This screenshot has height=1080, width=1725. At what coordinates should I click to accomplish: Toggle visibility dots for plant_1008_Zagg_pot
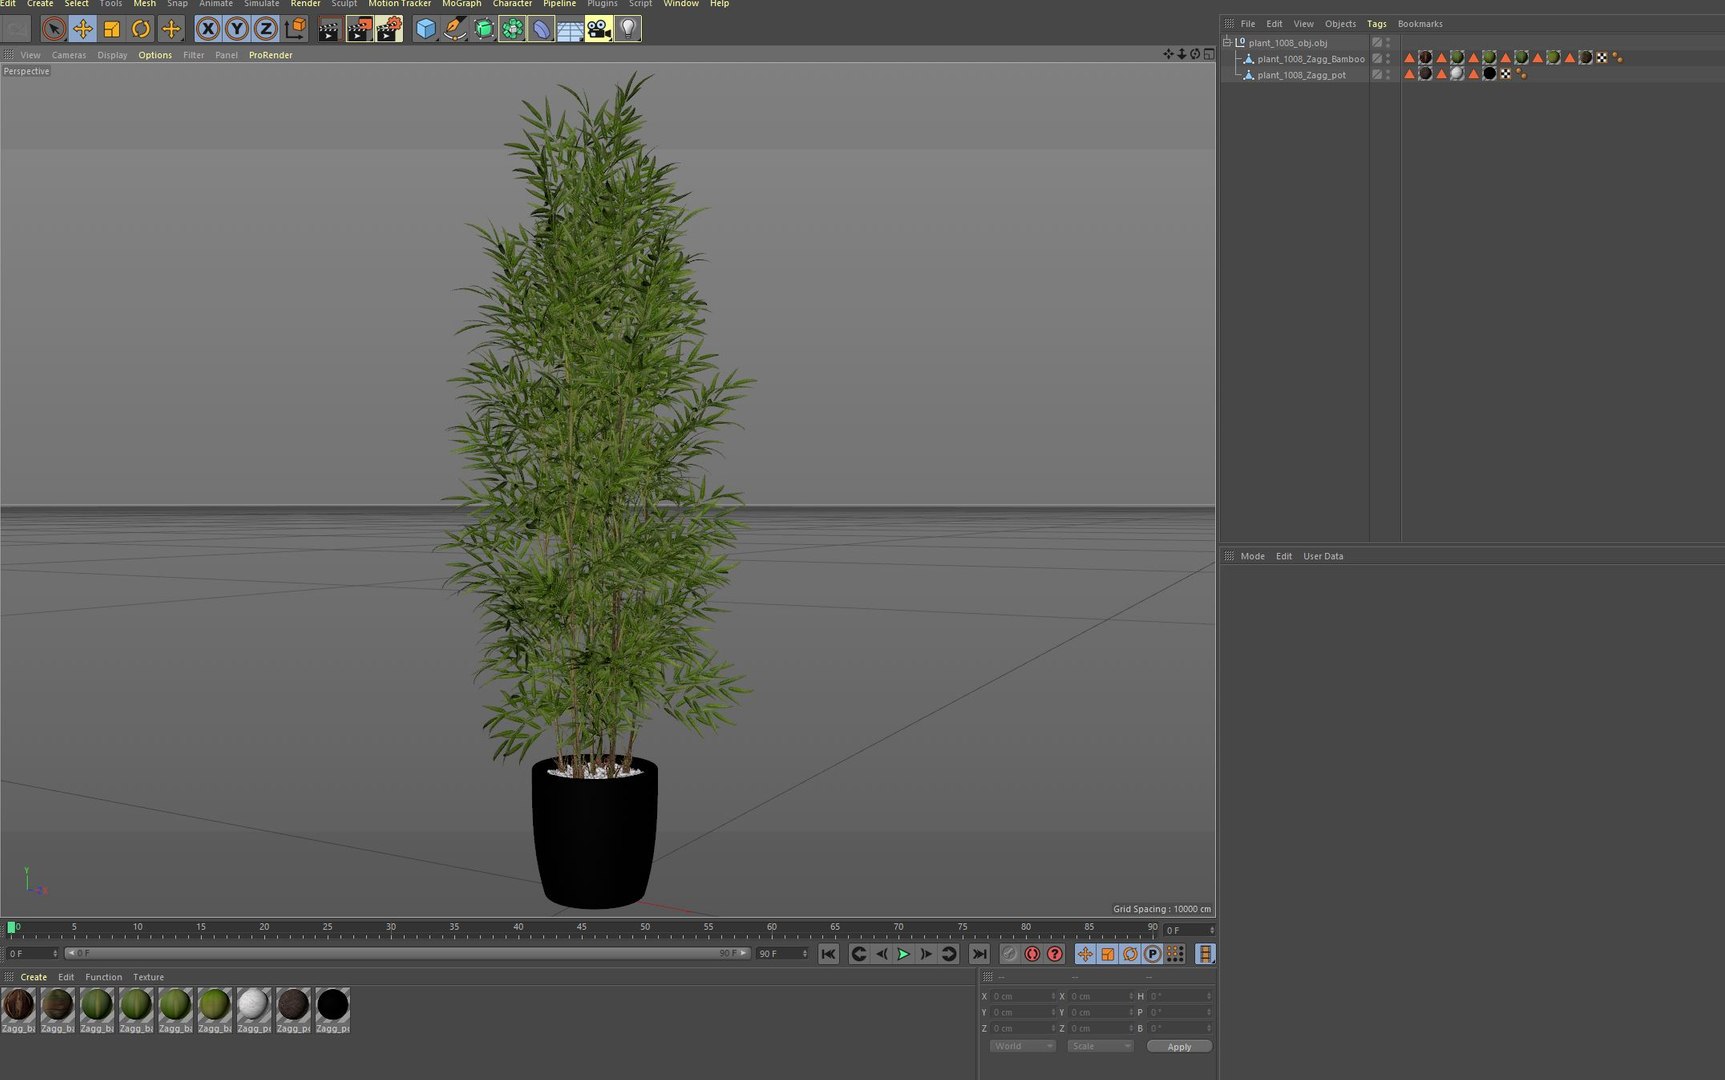click(1388, 74)
